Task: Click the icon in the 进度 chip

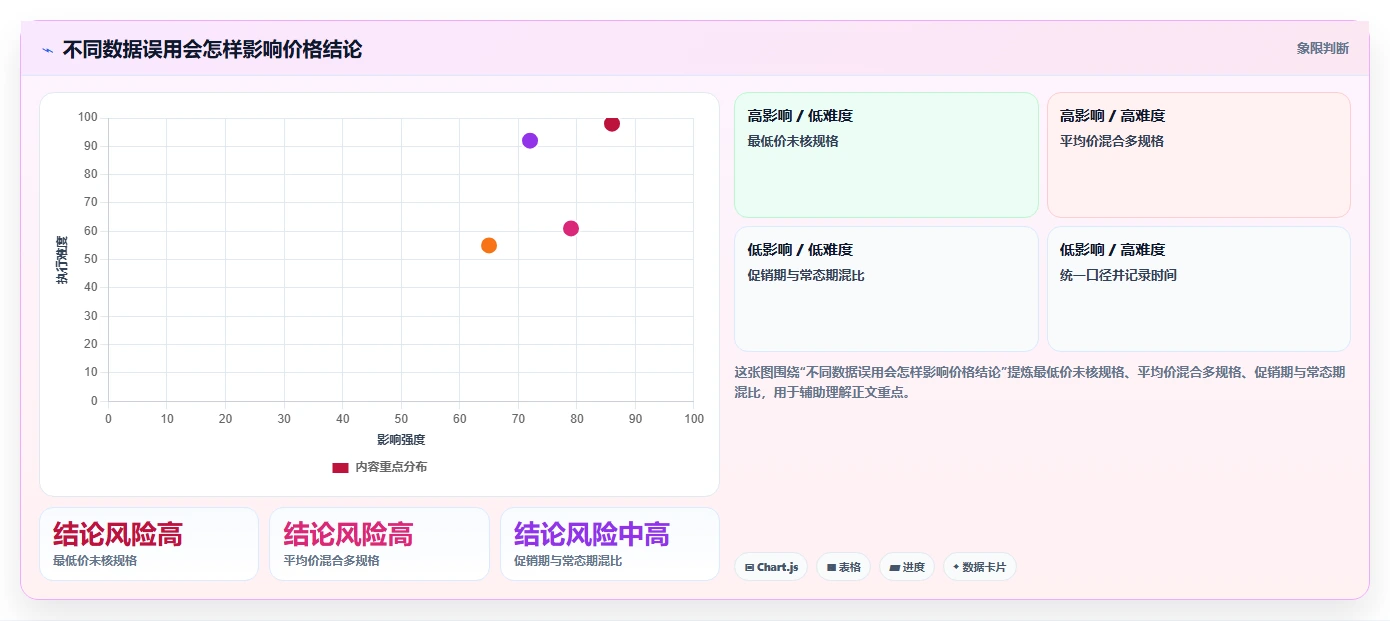Action: coord(894,567)
